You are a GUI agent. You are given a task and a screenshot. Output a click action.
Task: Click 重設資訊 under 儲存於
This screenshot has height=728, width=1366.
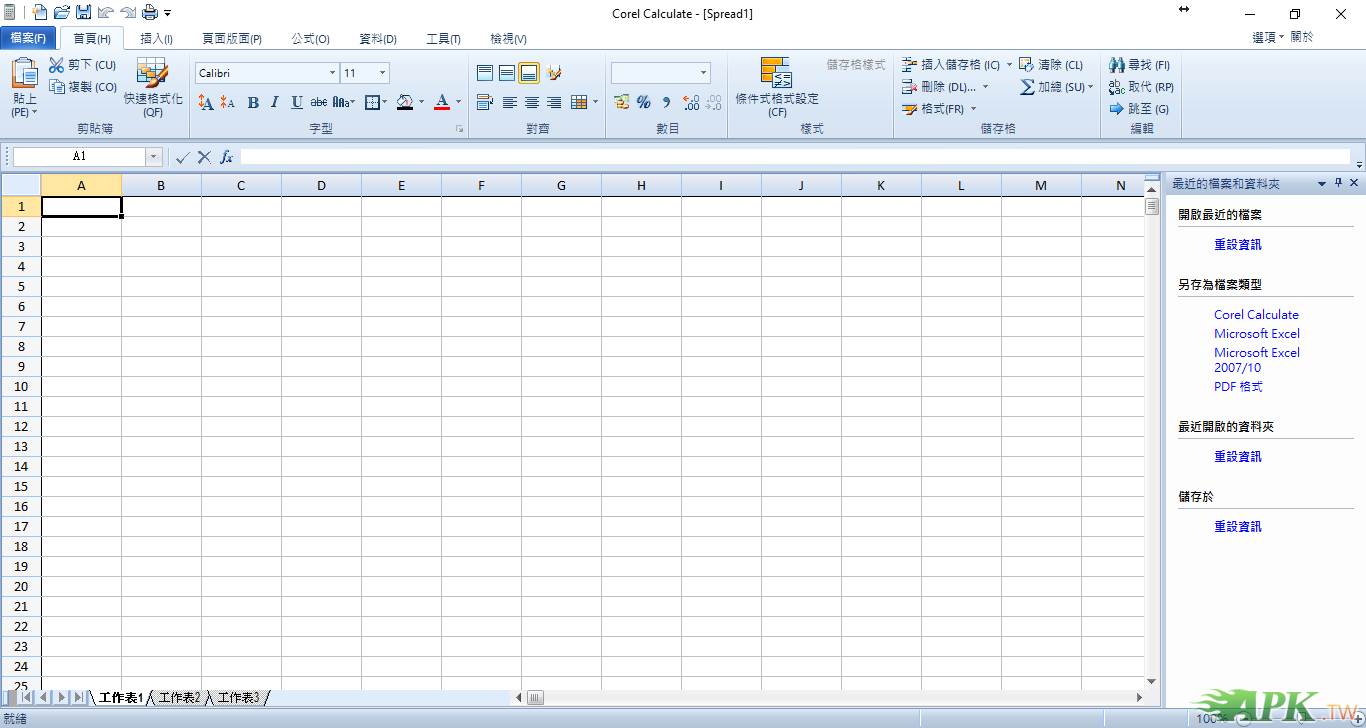pyautogui.click(x=1238, y=526)
